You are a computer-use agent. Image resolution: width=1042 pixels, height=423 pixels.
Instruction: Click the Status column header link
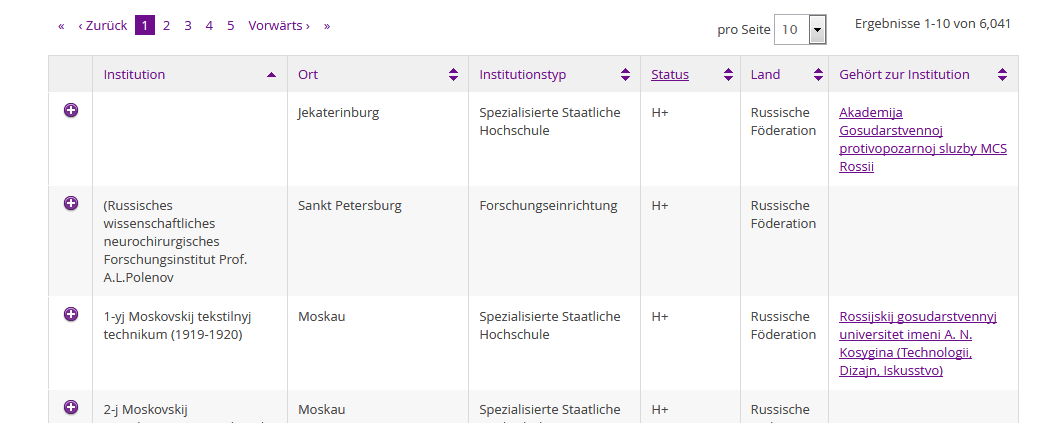point(670,75)
